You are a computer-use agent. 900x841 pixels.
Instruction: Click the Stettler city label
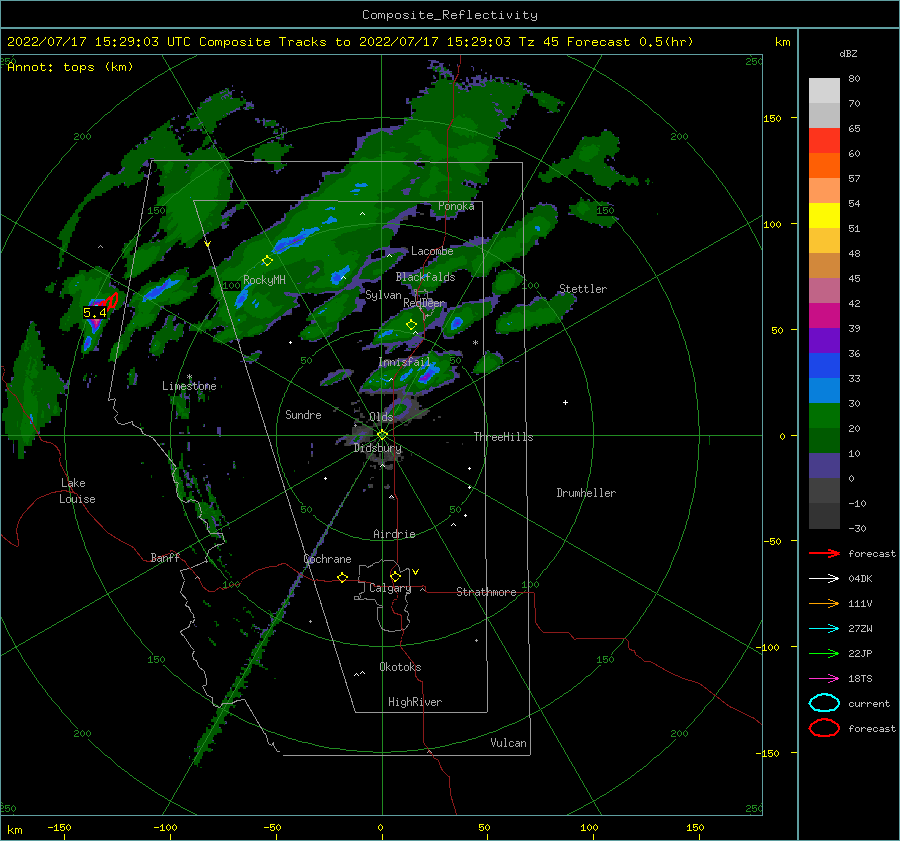583,289
